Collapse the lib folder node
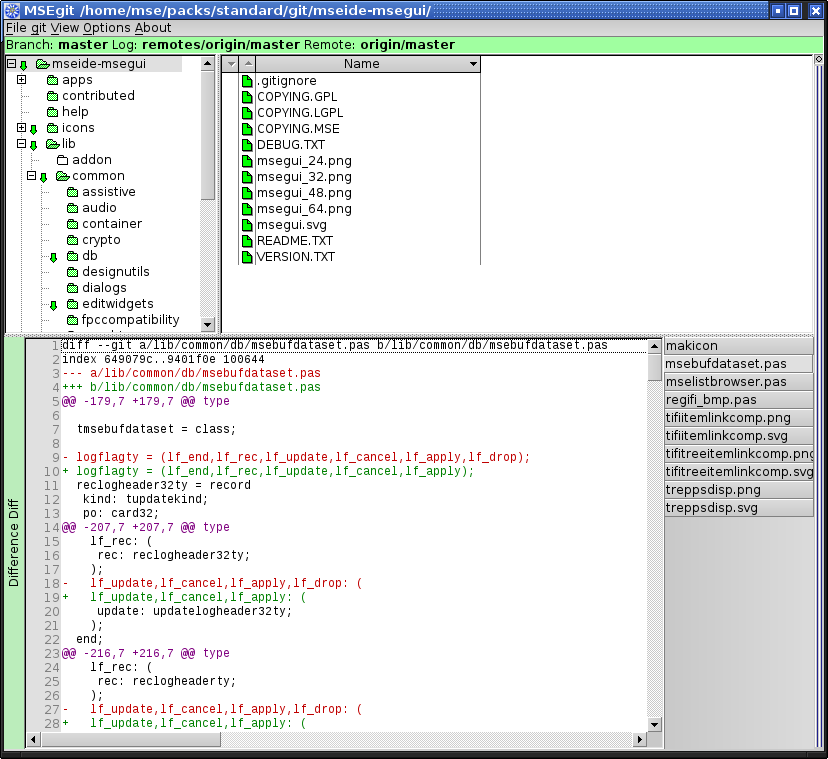The image size is (828, 759). (x=21, y=144)
